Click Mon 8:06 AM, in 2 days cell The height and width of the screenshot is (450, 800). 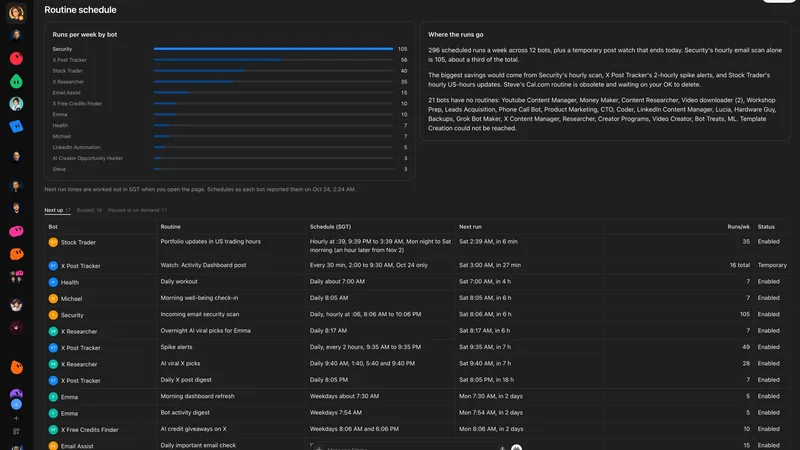[x=491, y=429]
